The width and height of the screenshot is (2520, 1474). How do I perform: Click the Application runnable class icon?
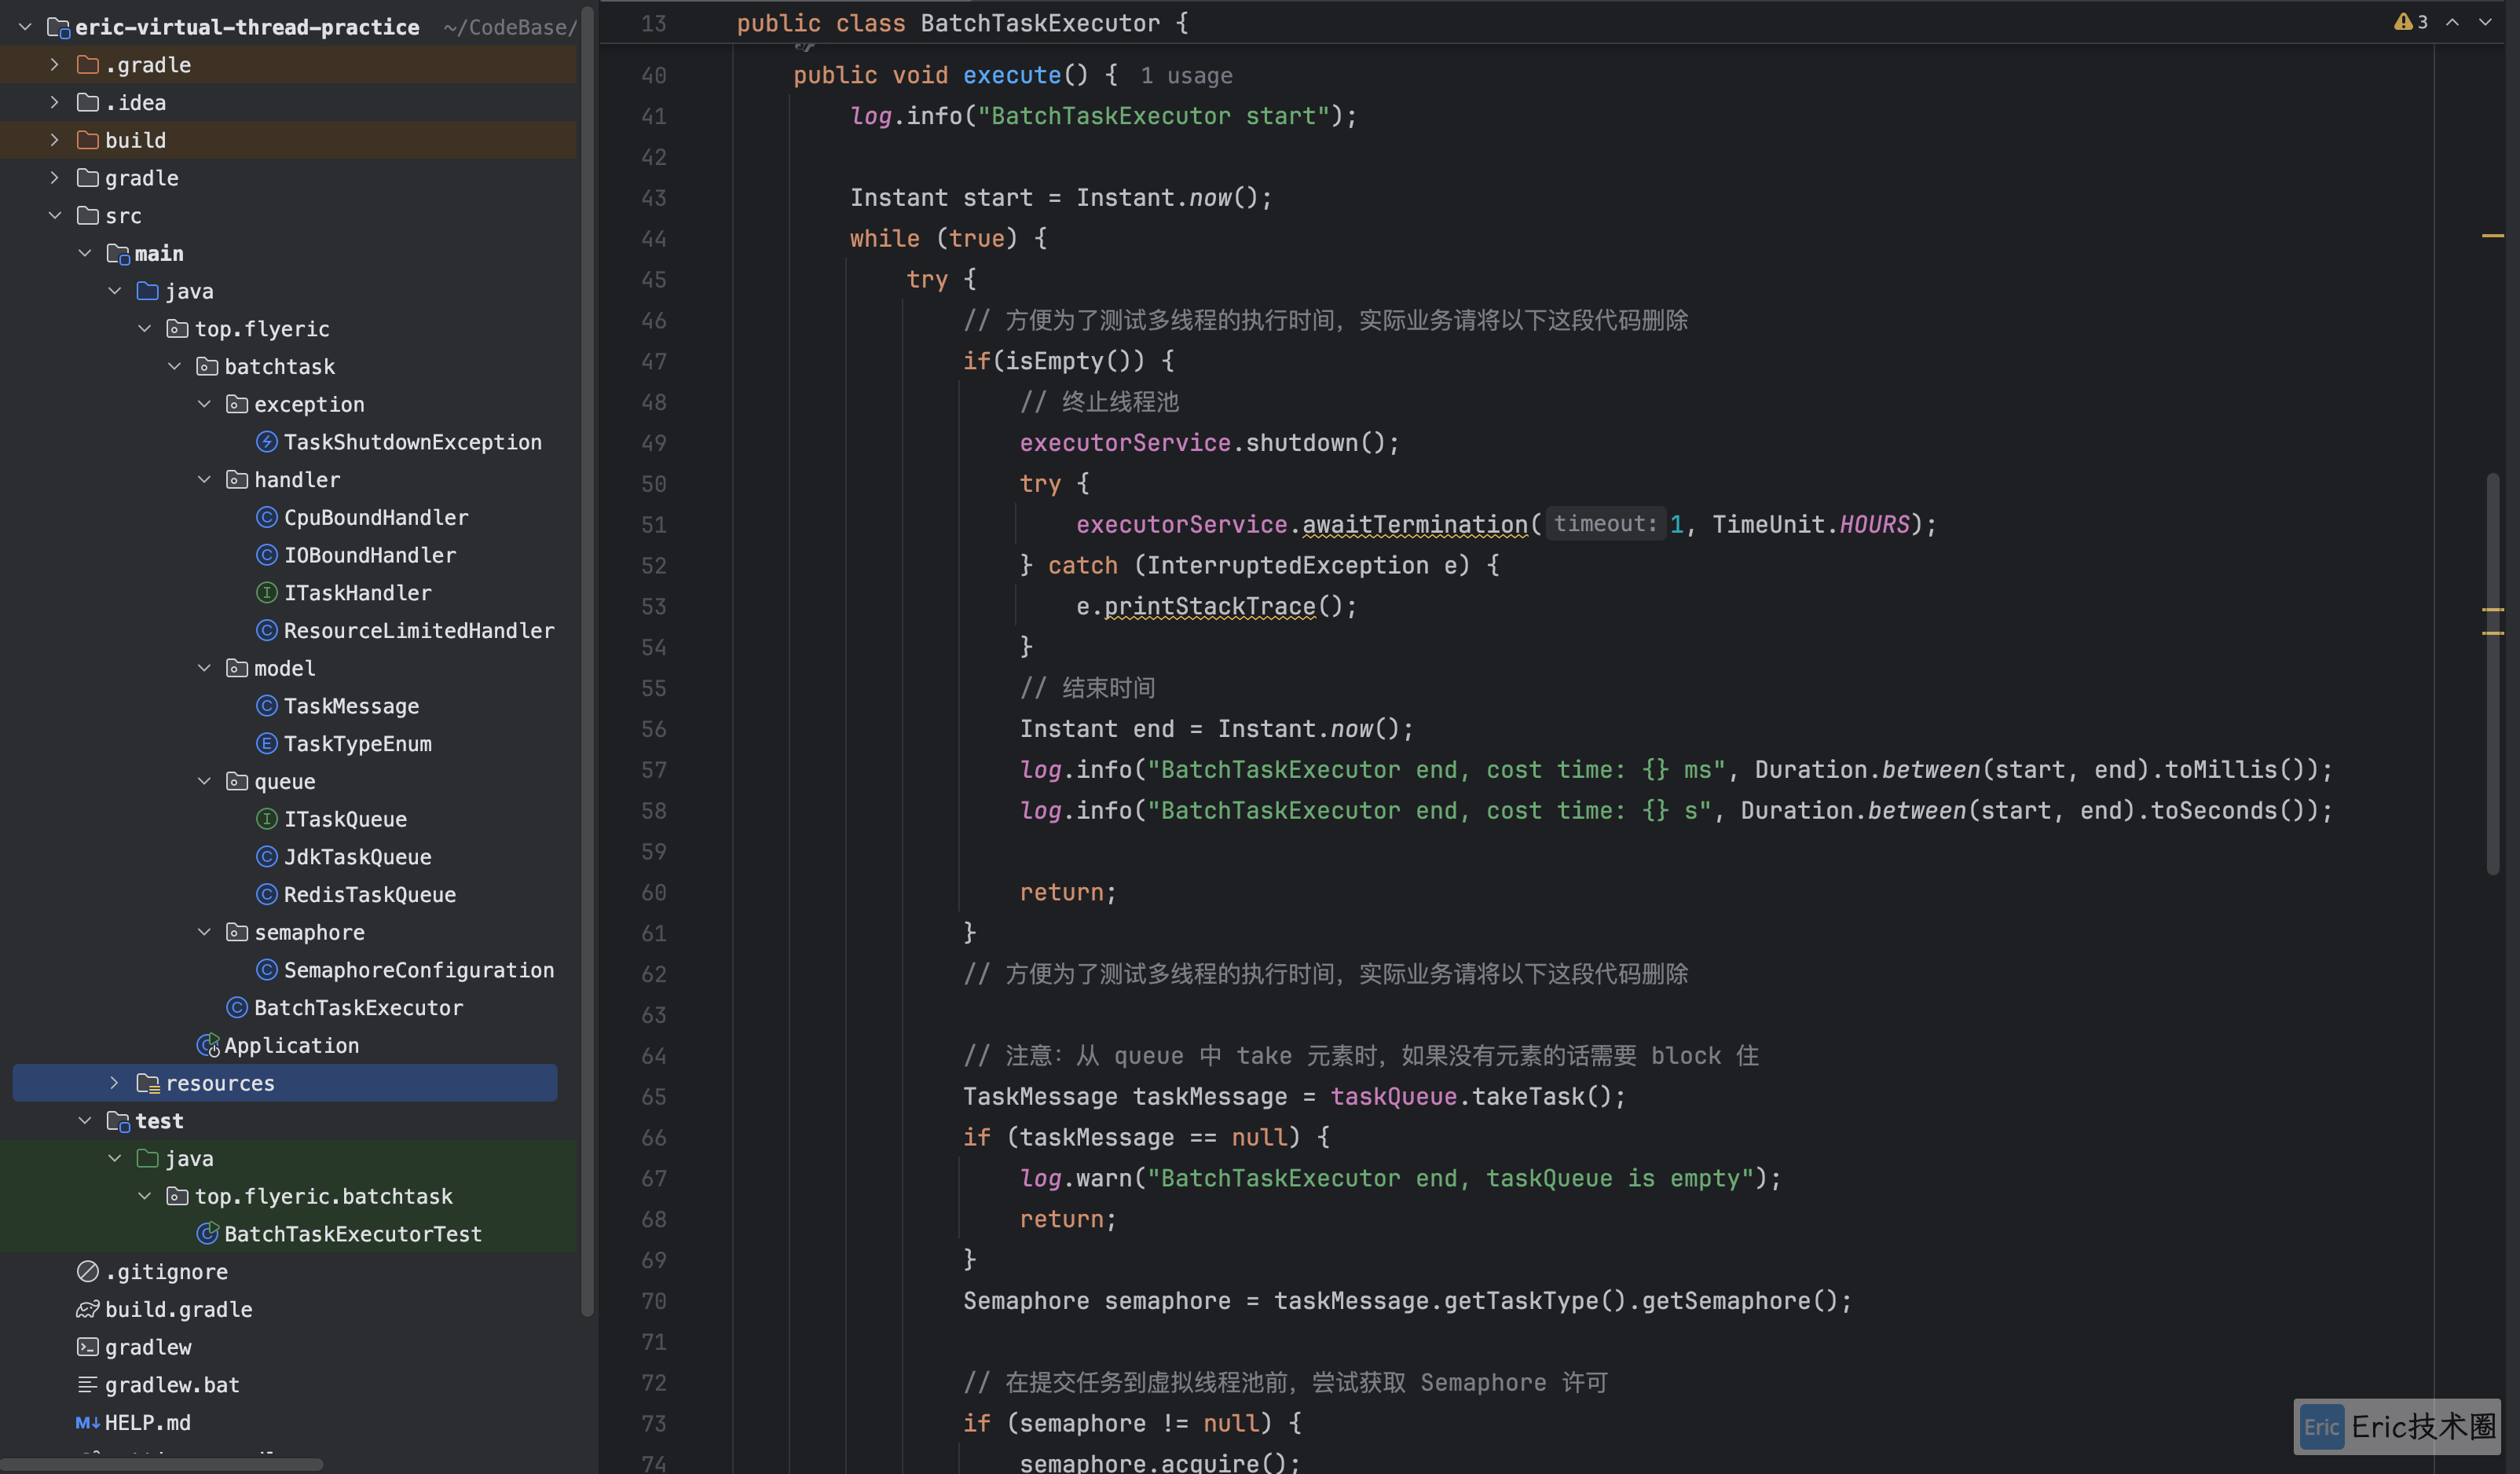coord(208,1046)
